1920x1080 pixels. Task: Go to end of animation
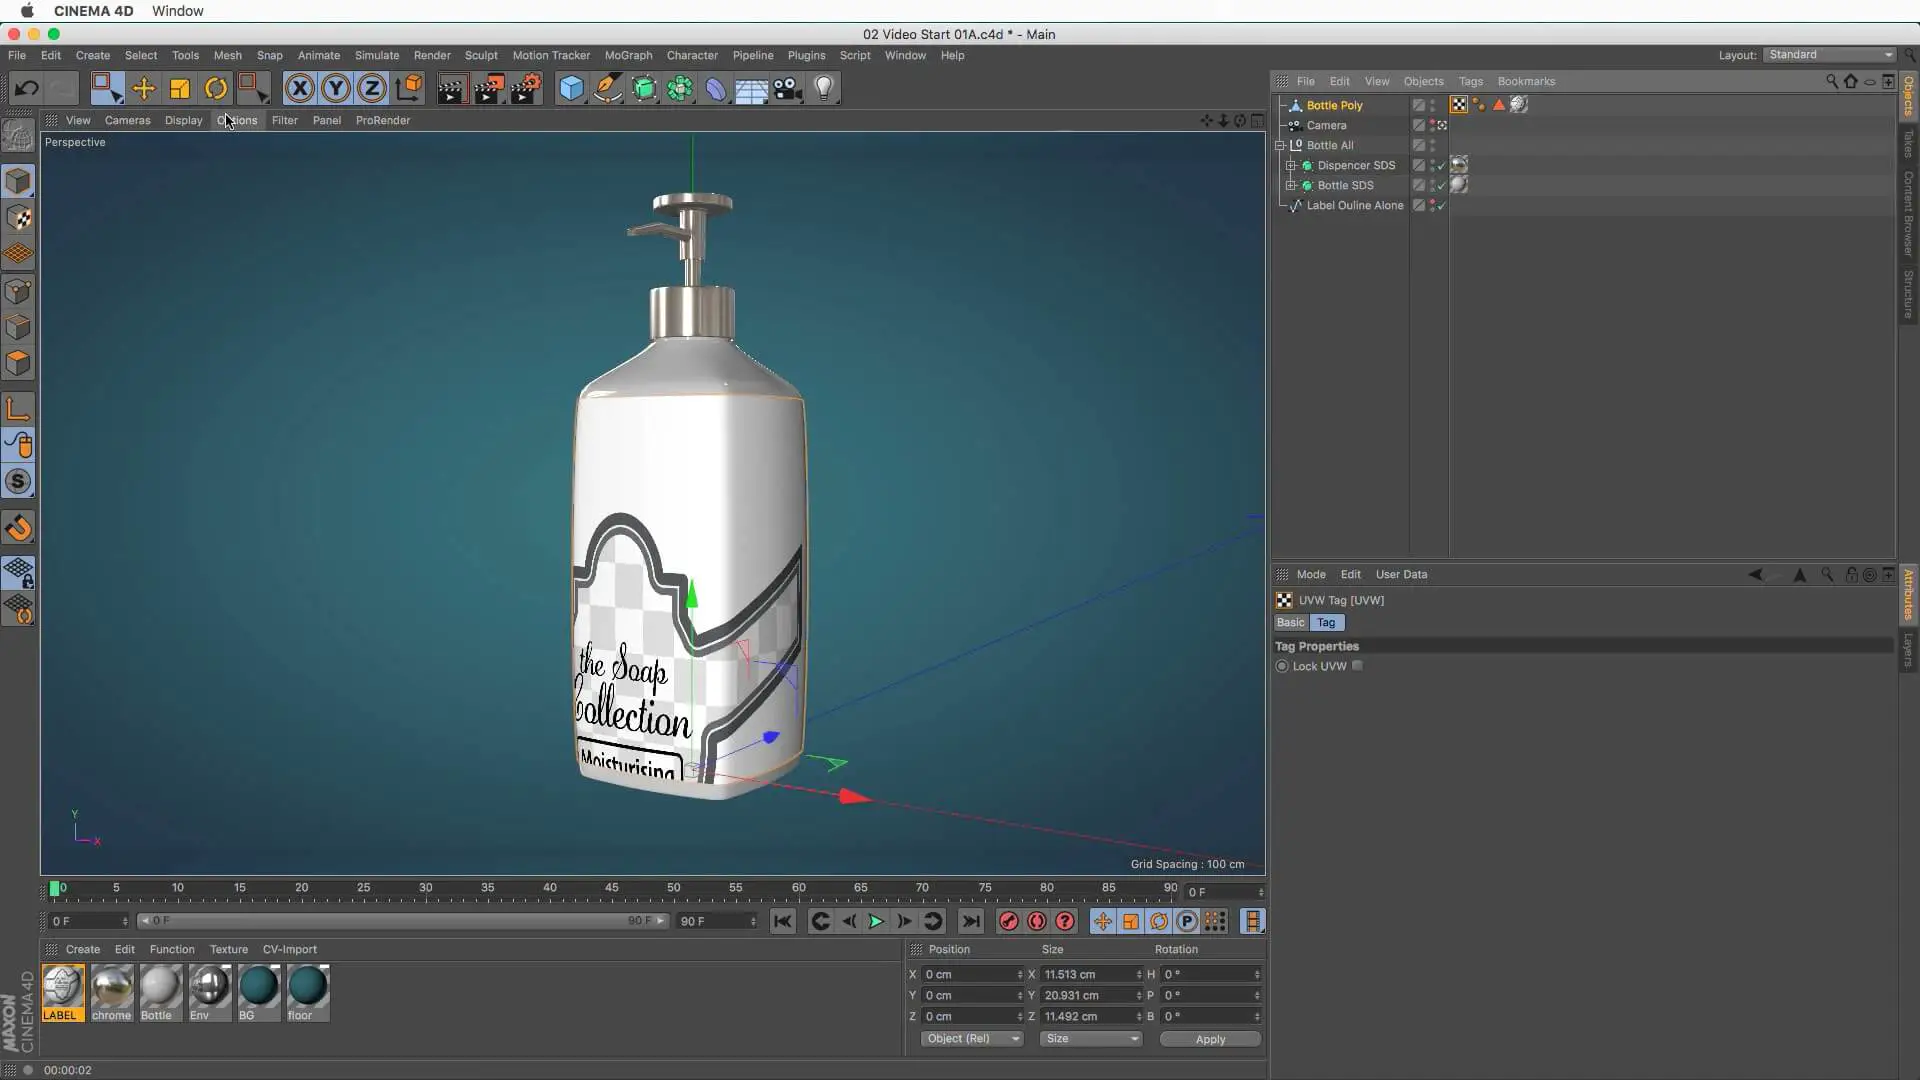click(x=971, y=921)
